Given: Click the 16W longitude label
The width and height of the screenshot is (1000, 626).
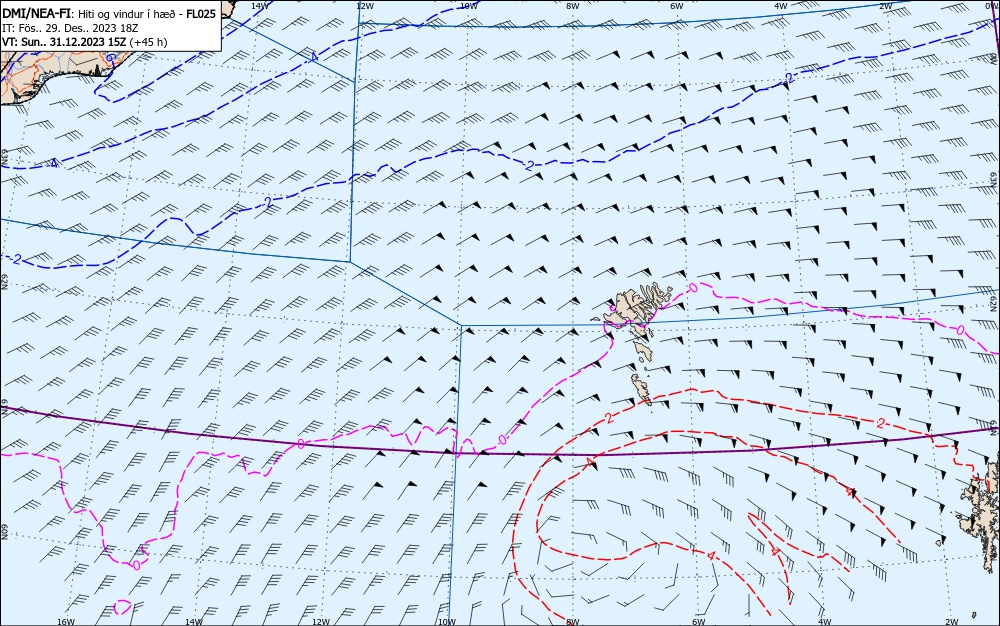Looking at the screenshot, I should [66, 622].
